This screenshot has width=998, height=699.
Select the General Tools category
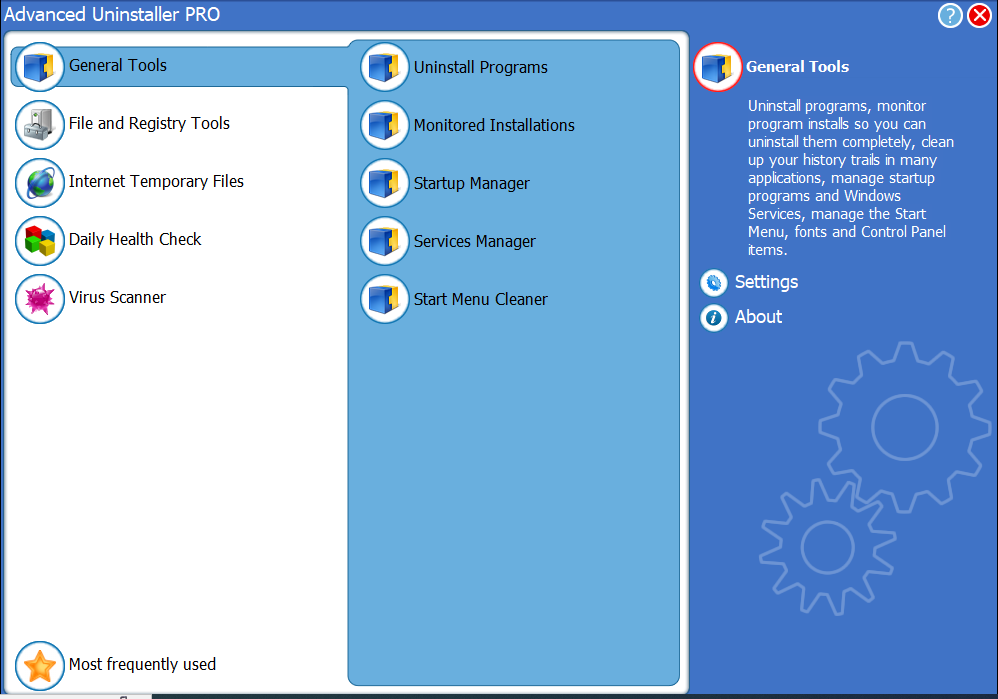point(118,66)
